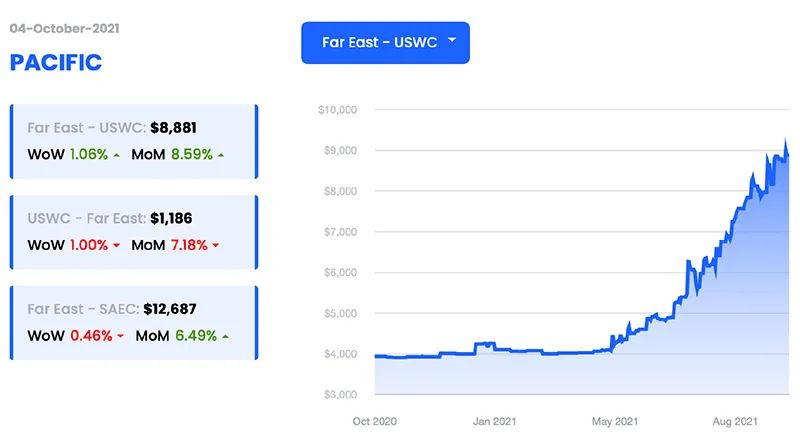Screen dimensions: 800x435
Task: Click the red MoM down arrow for USWC - Far East
Action: [216, 245]
